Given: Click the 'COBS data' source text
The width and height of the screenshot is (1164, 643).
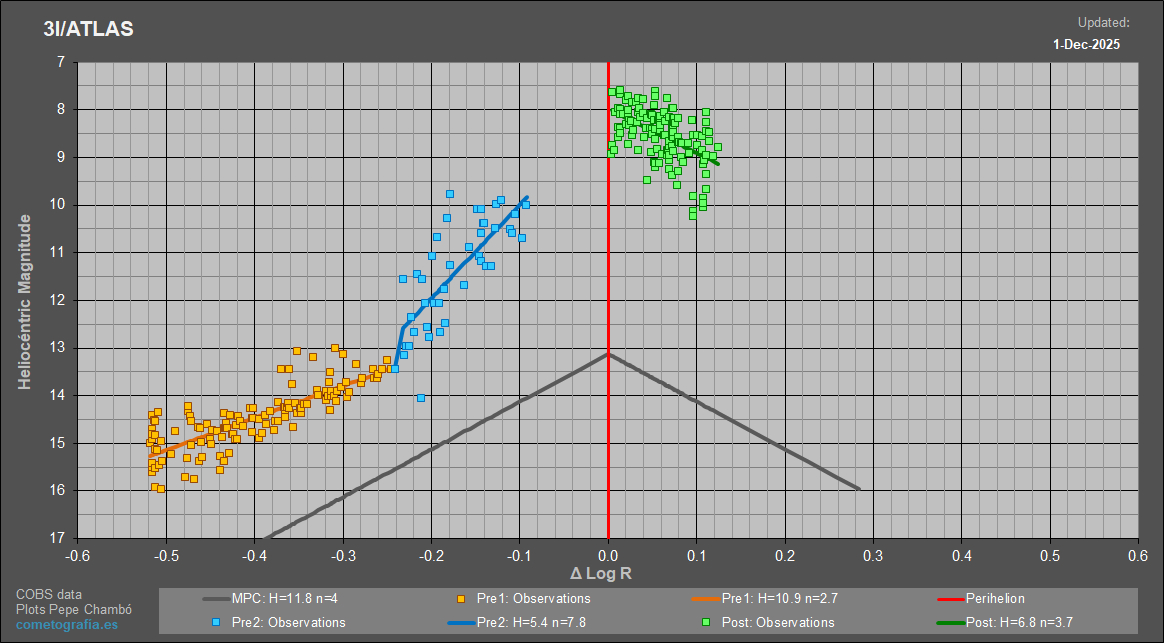Looking at the screenshot, I should pos(49,594).
